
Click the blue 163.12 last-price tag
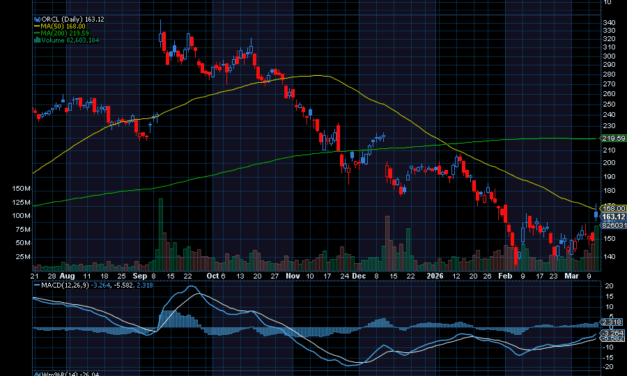pyautogui.click(x=613, y=217)
